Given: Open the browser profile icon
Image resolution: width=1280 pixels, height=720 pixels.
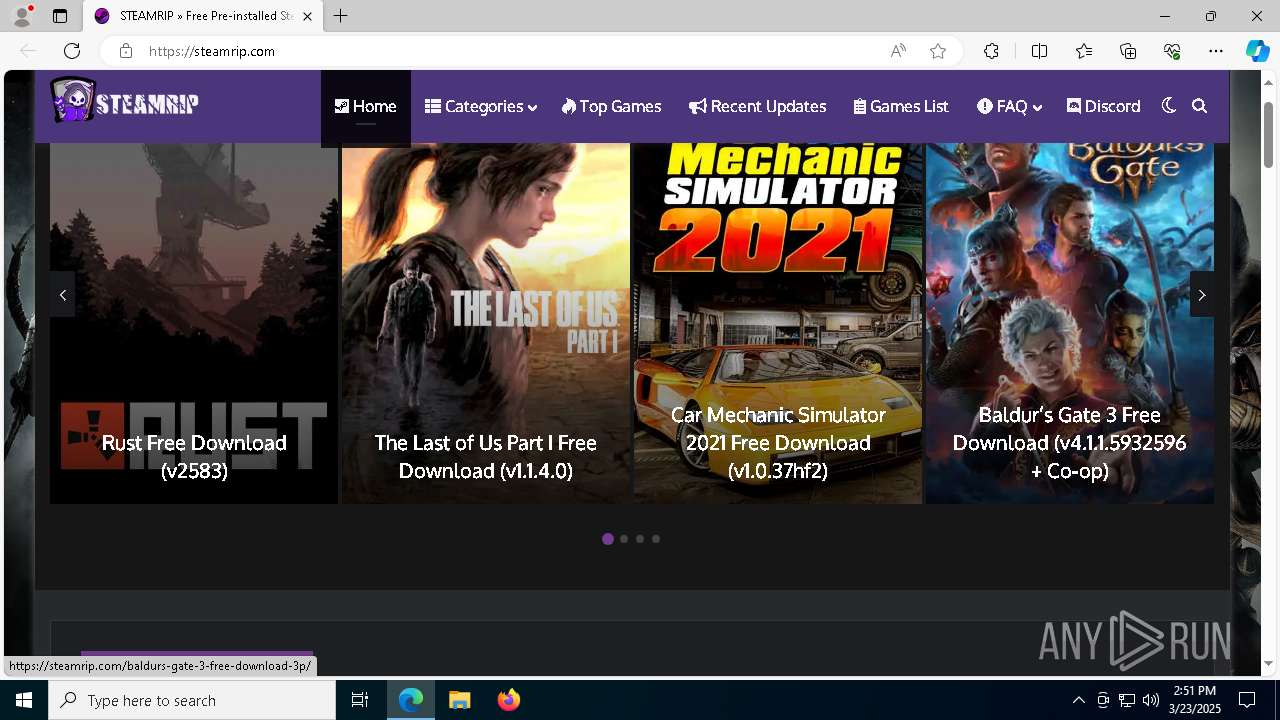Looking at the screenshot, I should pyautogui.click(x=21, y=16).
